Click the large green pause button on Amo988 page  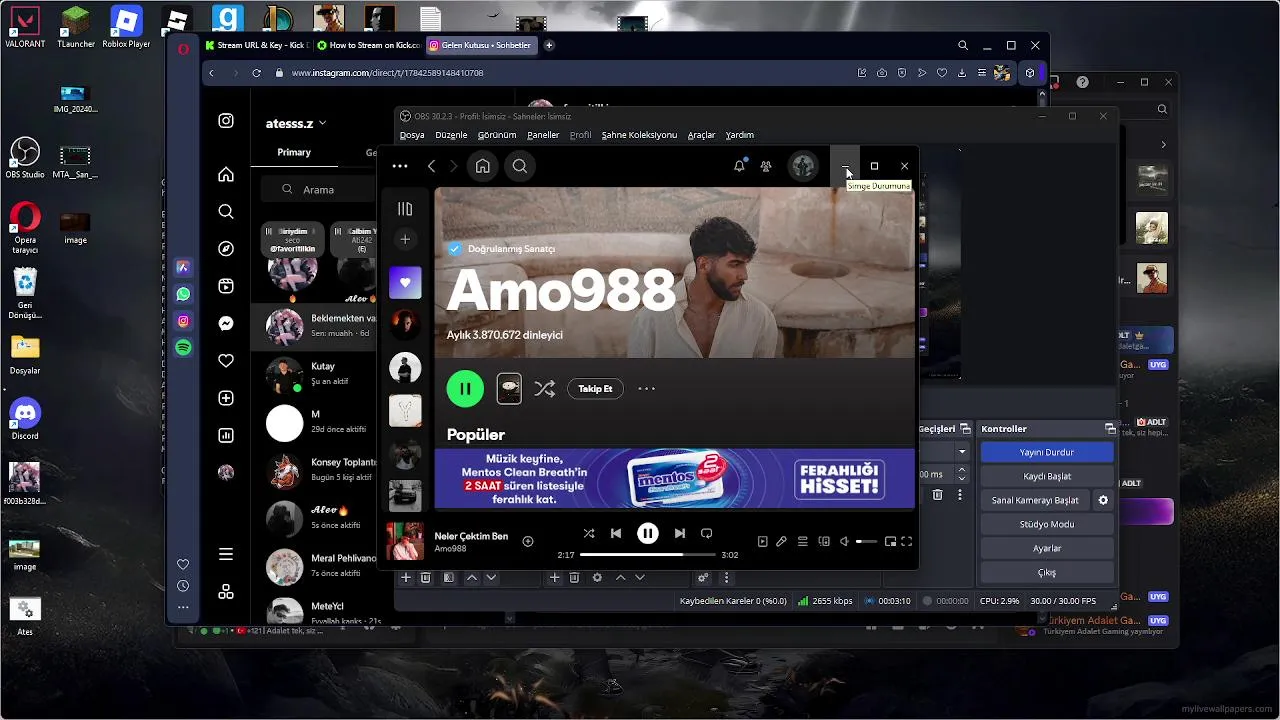(x=465, y=388)
